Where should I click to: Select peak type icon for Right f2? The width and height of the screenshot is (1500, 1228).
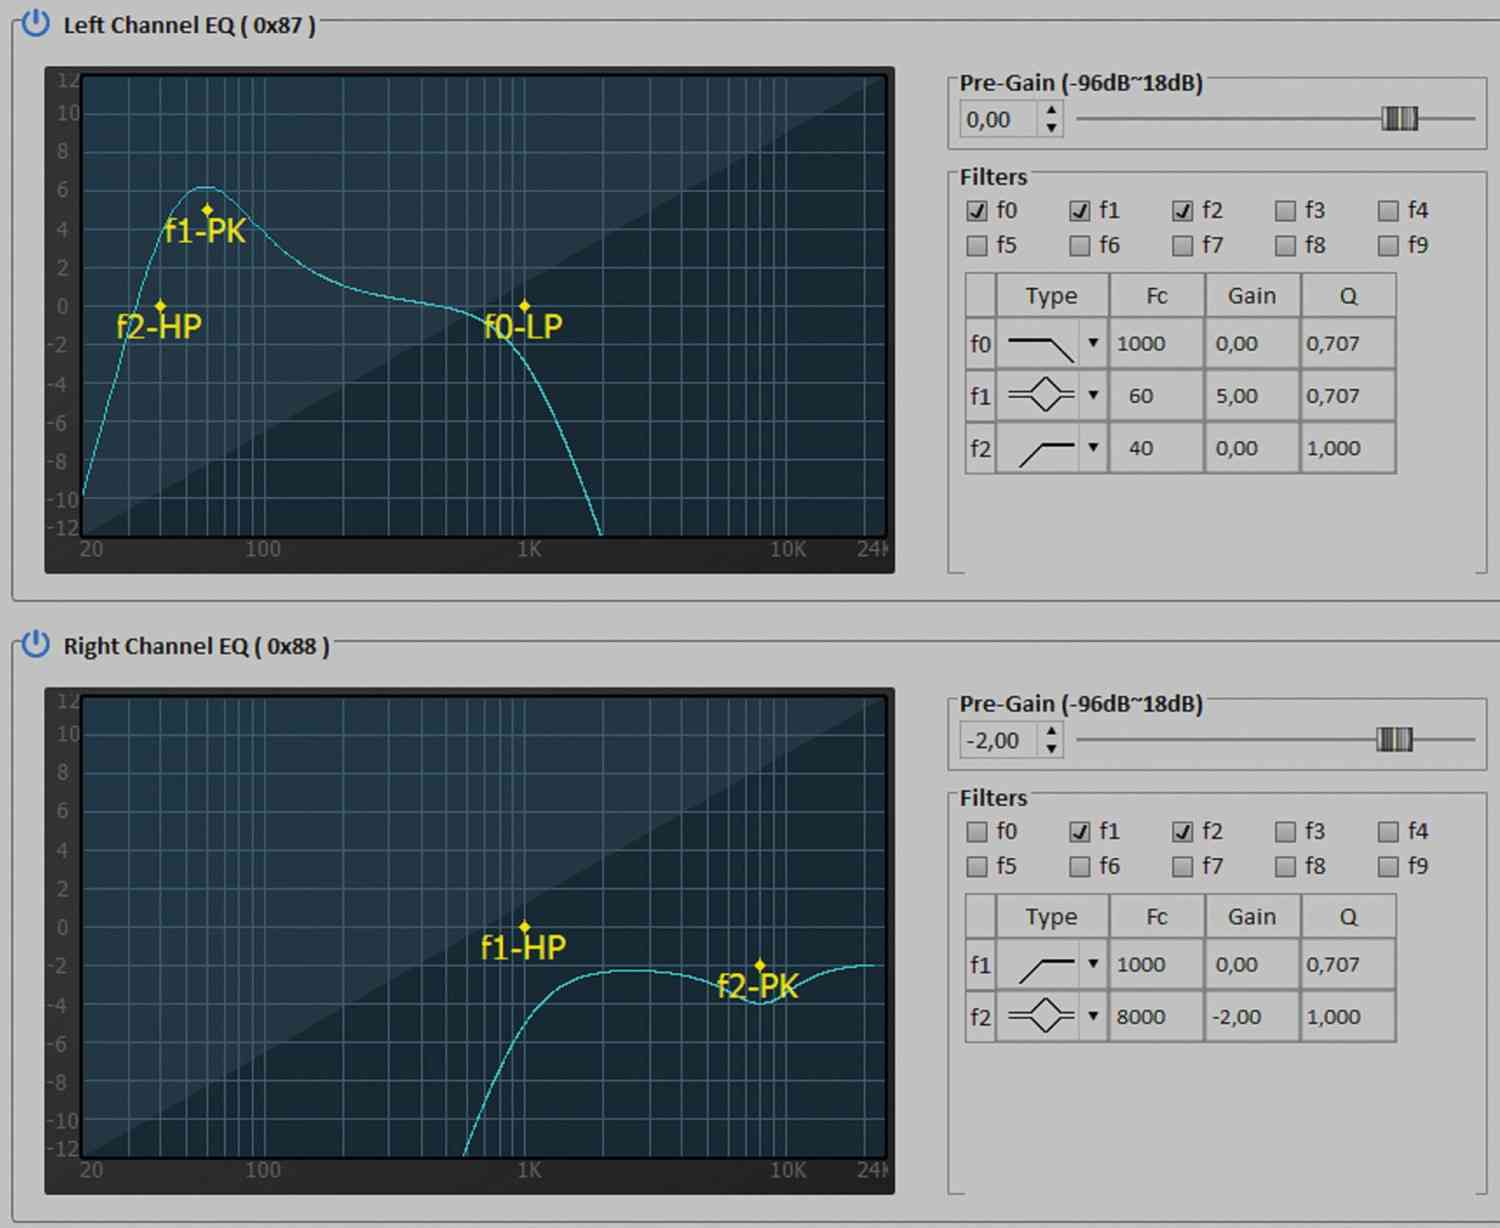[1040, 1017]
